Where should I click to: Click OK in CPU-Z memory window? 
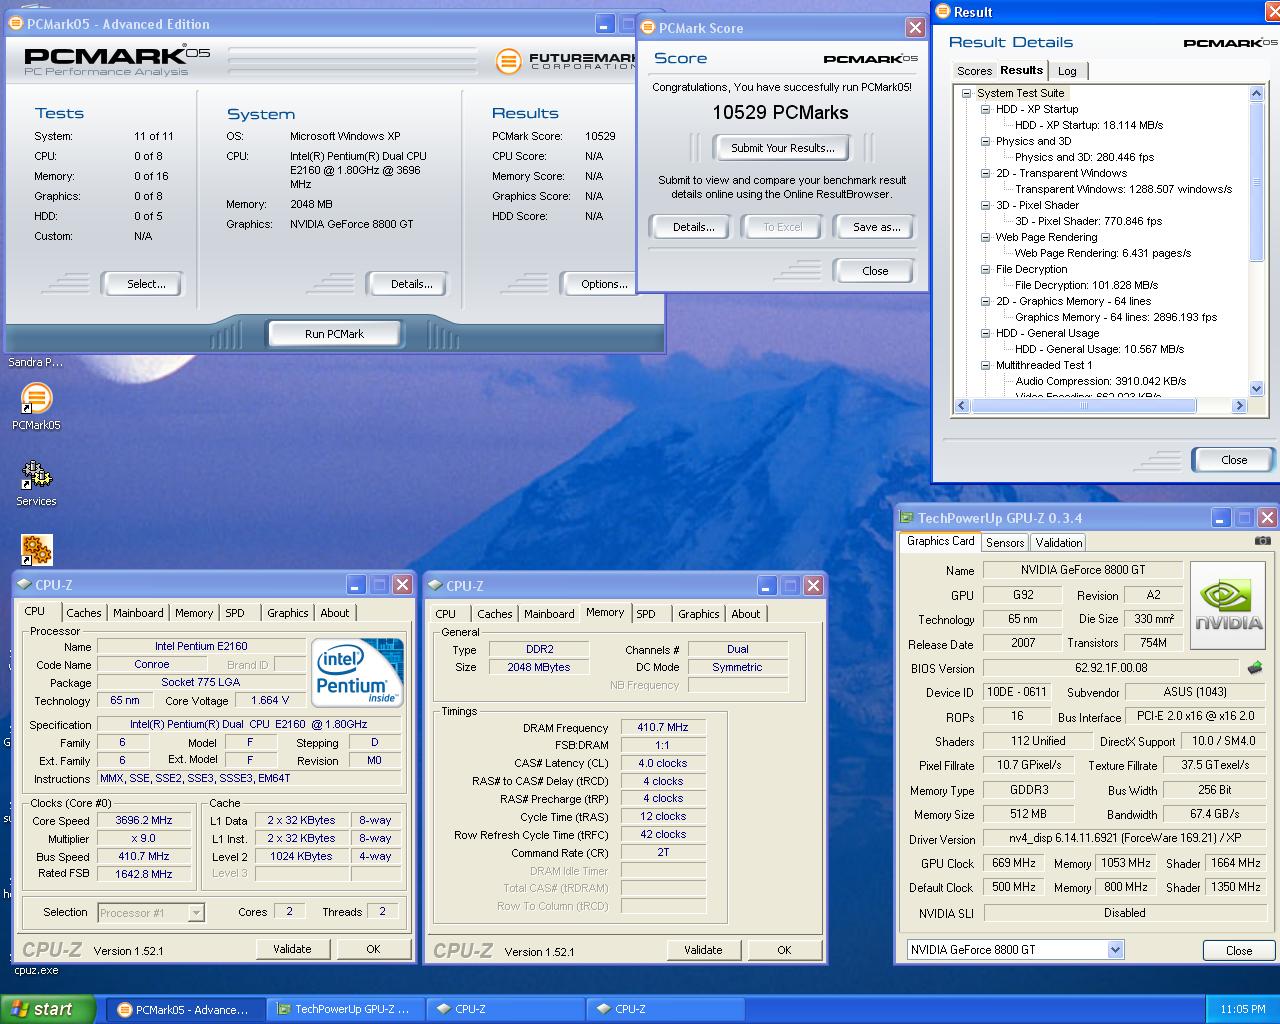click(x=784, y=950)
